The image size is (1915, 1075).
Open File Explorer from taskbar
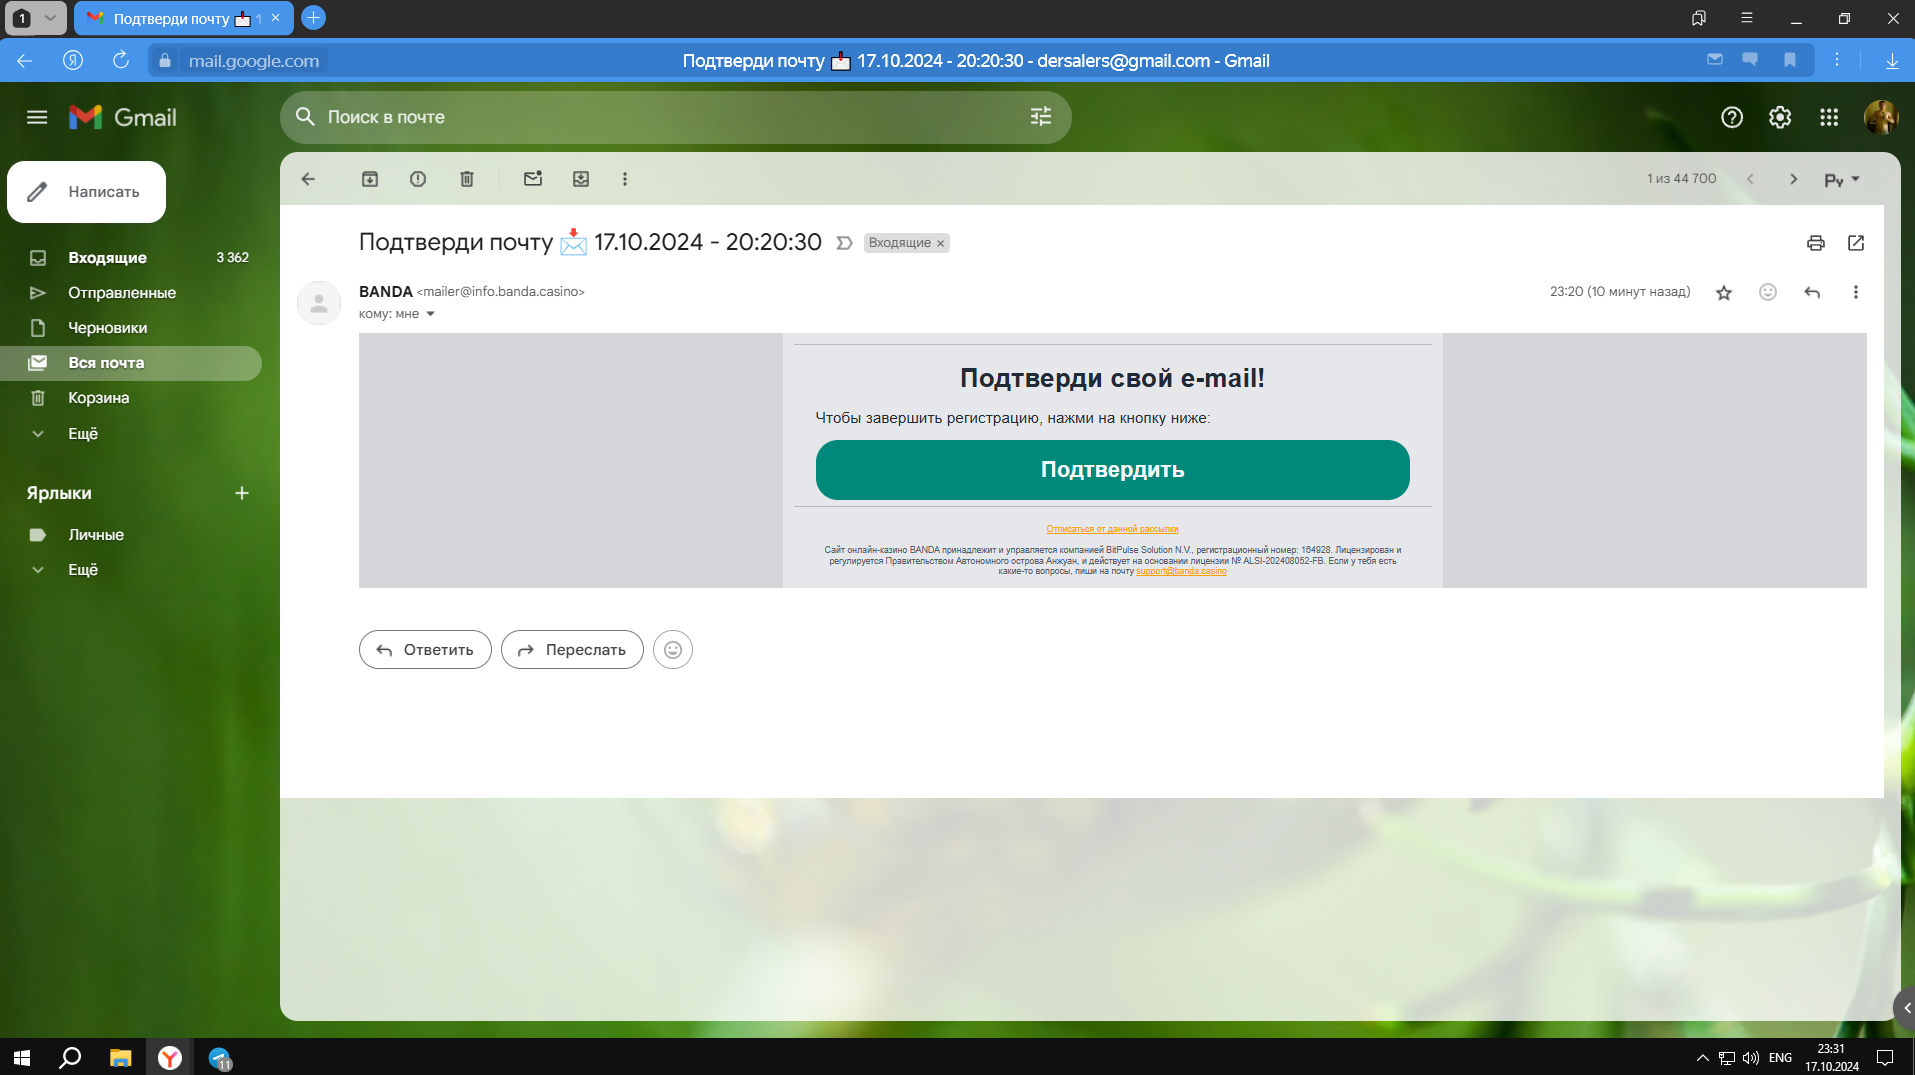coord(120,1057)
